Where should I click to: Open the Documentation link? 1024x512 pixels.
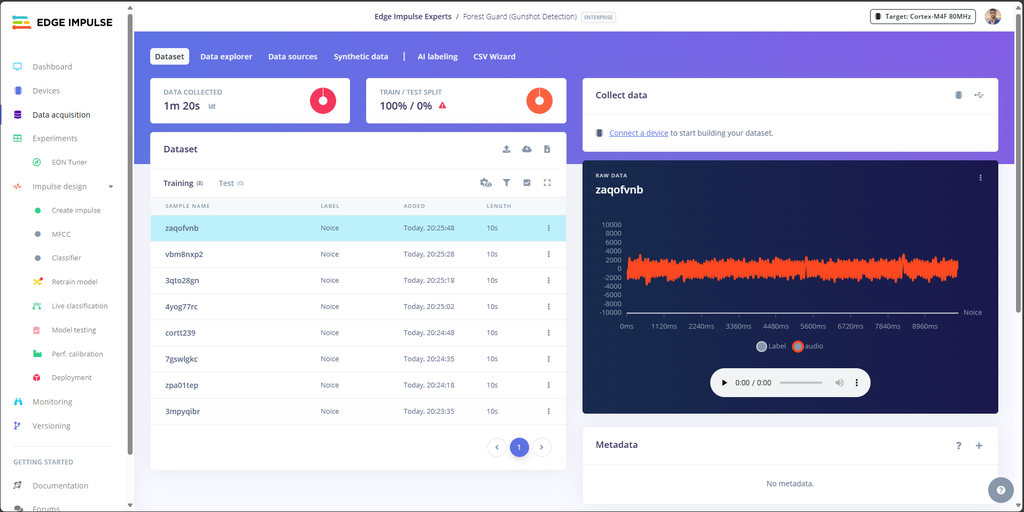click(60, 486)
